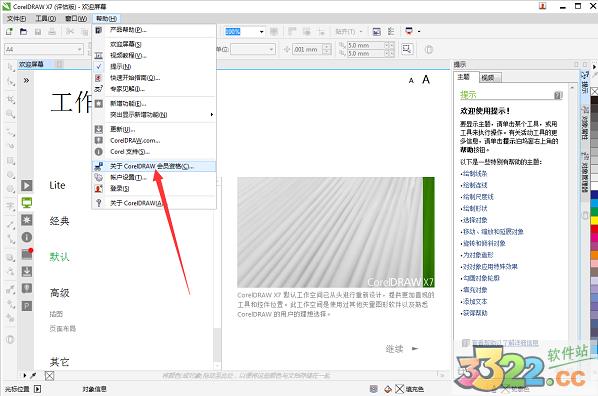Screen dimensions: 598x396
Task: Choose 更新(U) in Help menu
Action: click(x=154, y=129)
